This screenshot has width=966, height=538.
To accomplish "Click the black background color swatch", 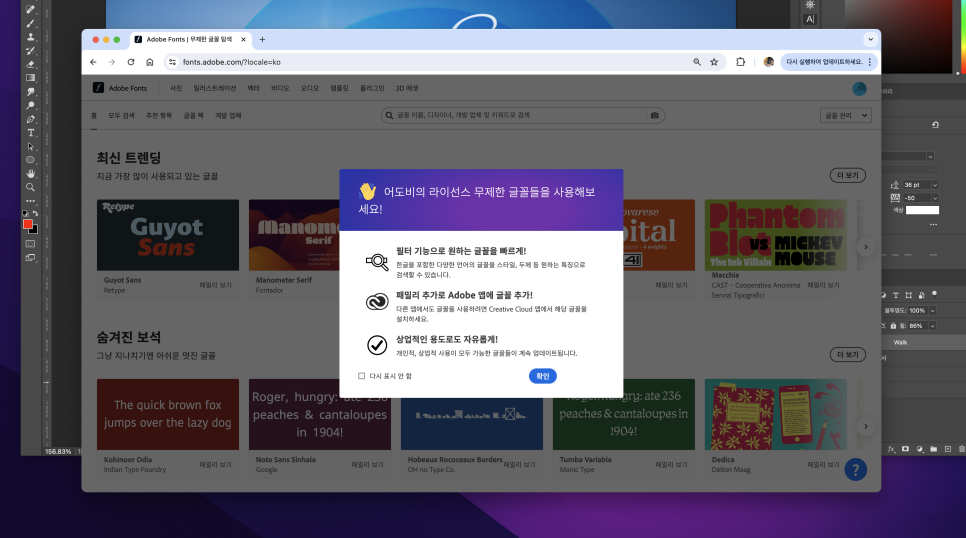I will coord(35,230).
